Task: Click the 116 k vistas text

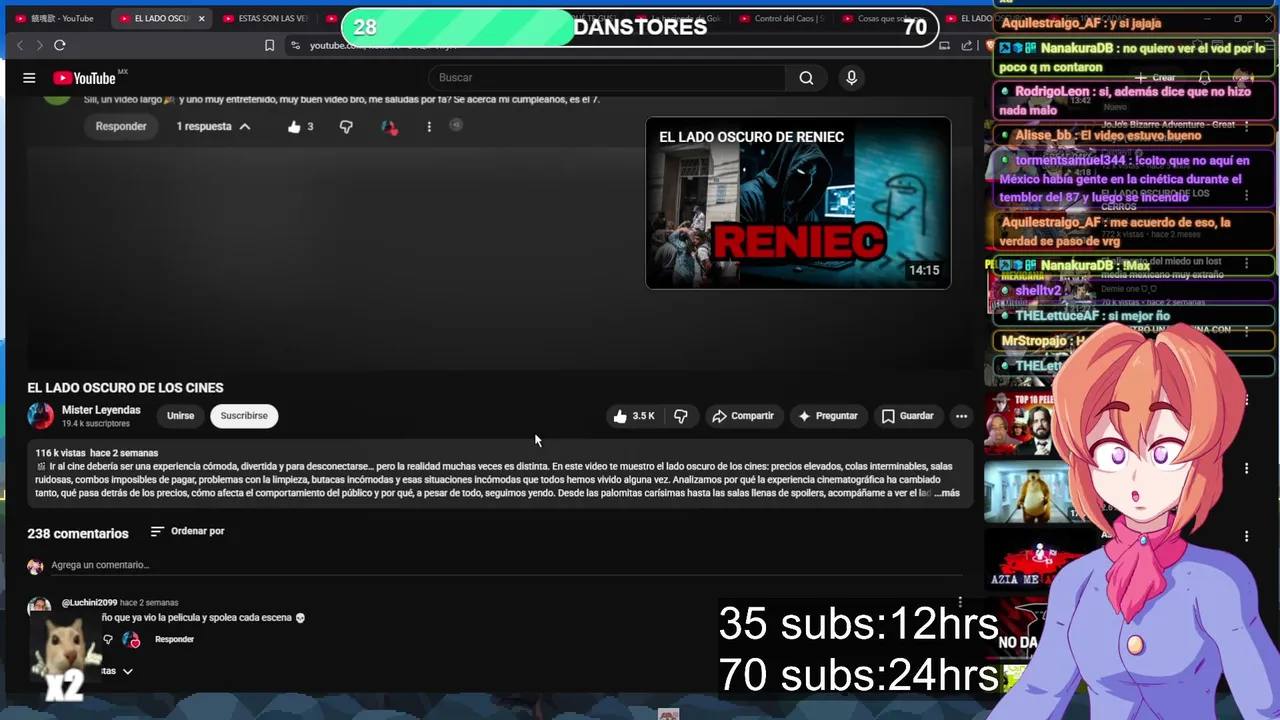Action: pyautogui.click(x=61, y=453)
